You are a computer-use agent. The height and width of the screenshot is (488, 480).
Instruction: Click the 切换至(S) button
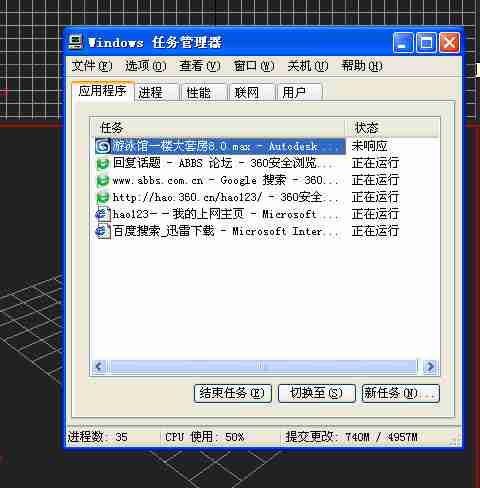[316, 393]
